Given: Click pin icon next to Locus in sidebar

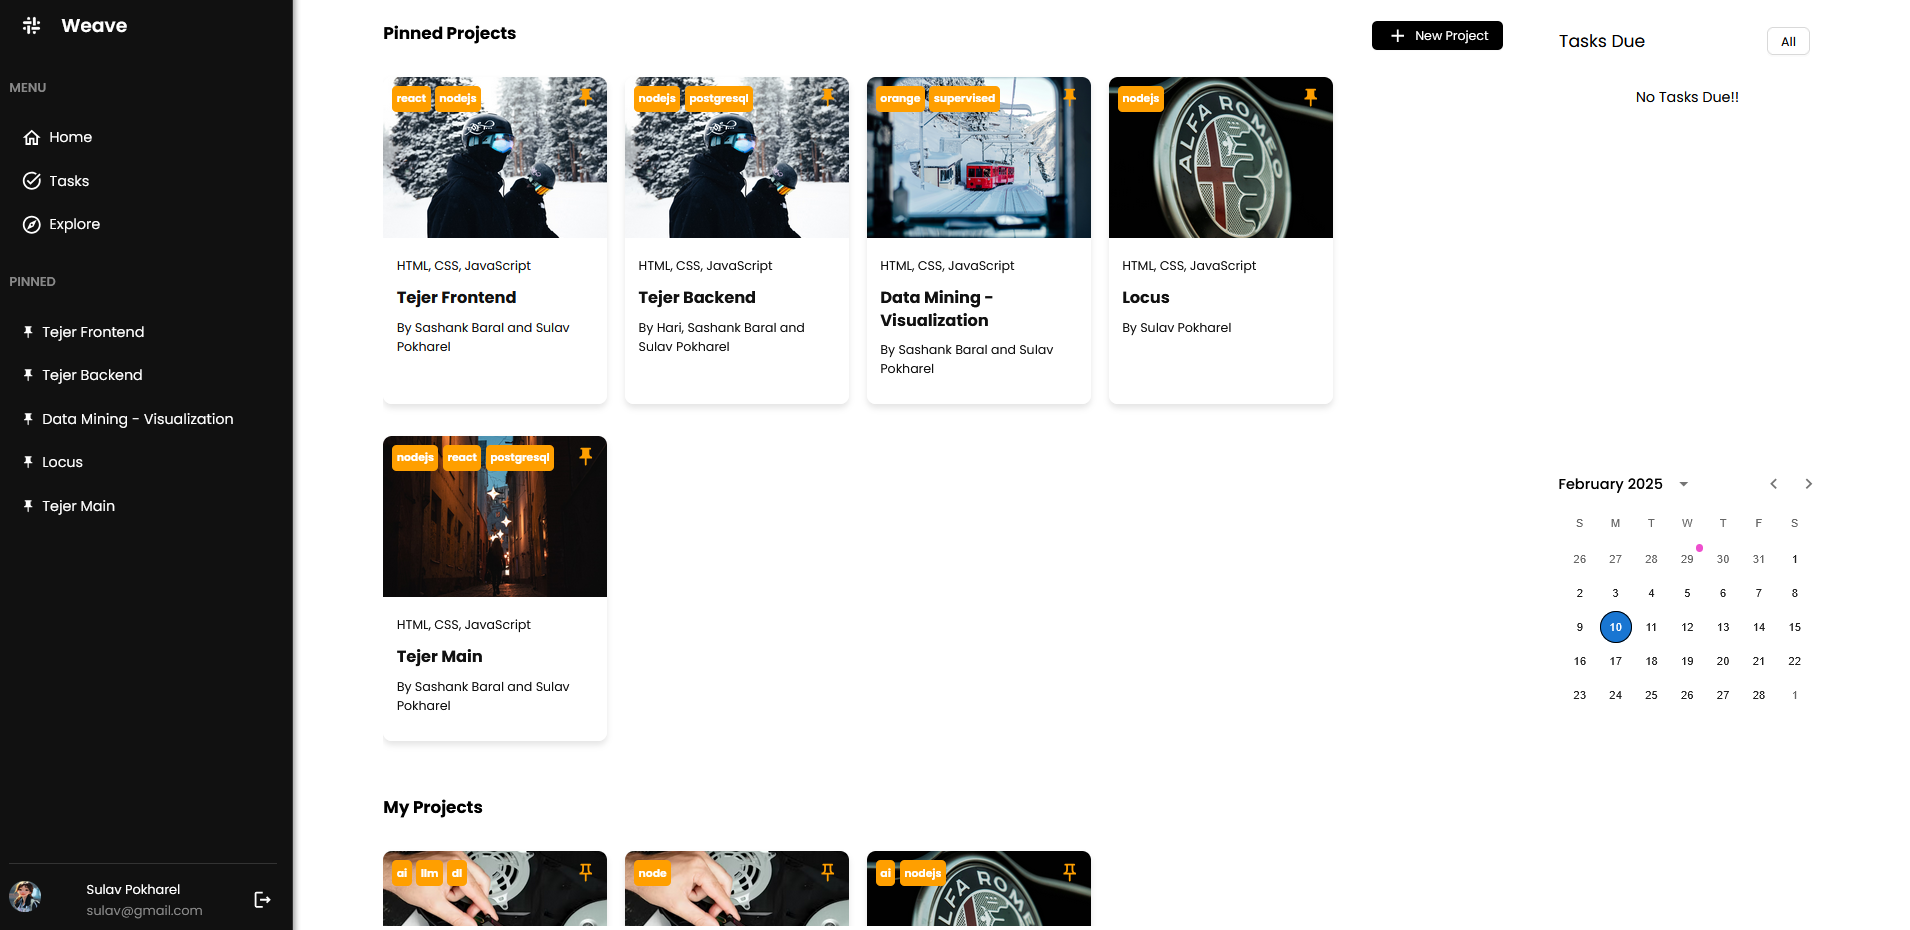Looking at the screenshot, I should coord(28,462).
